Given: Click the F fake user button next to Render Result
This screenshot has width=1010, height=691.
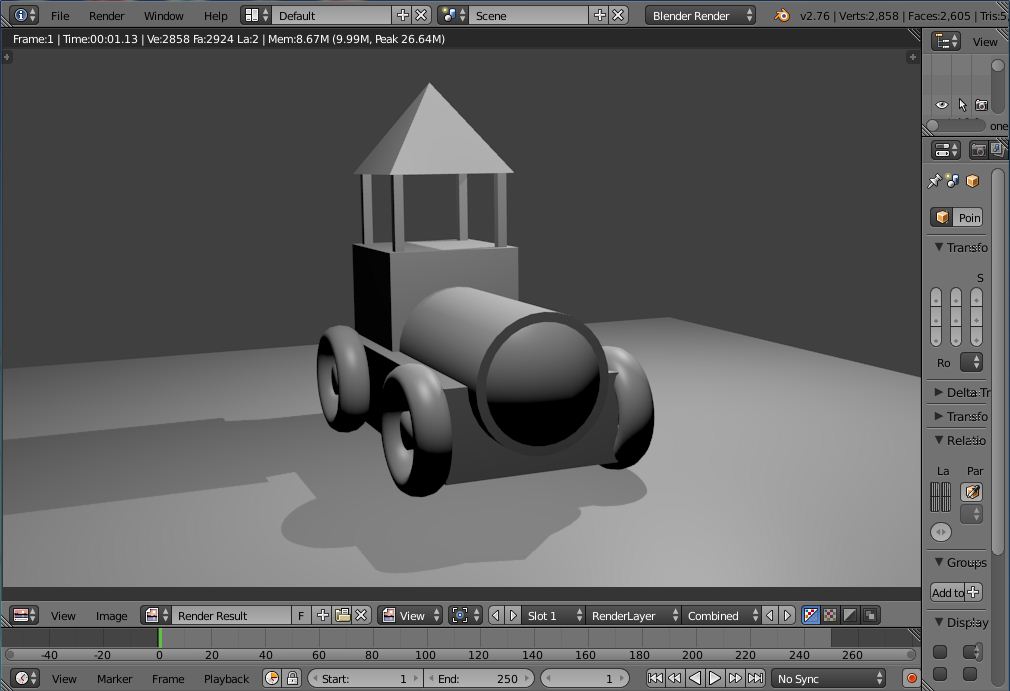Looking at the screenshot, I should (300, 615).
